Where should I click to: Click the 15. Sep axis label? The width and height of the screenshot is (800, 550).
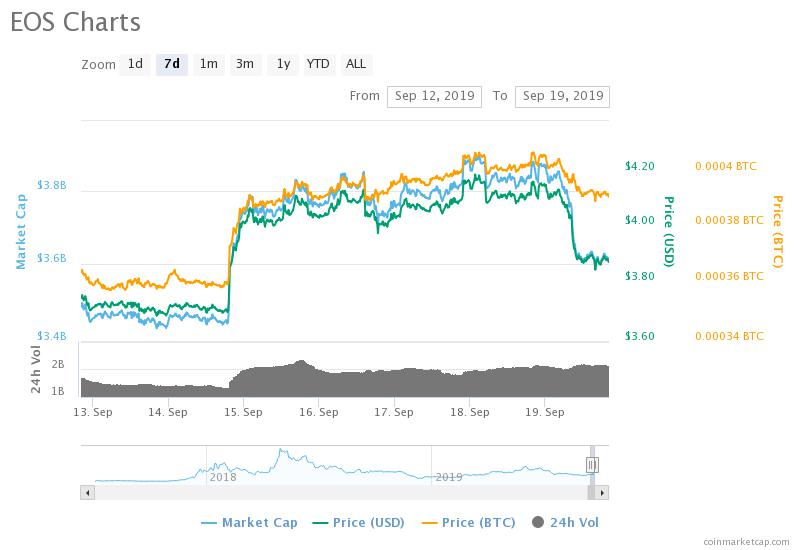[x=243, y=412]
